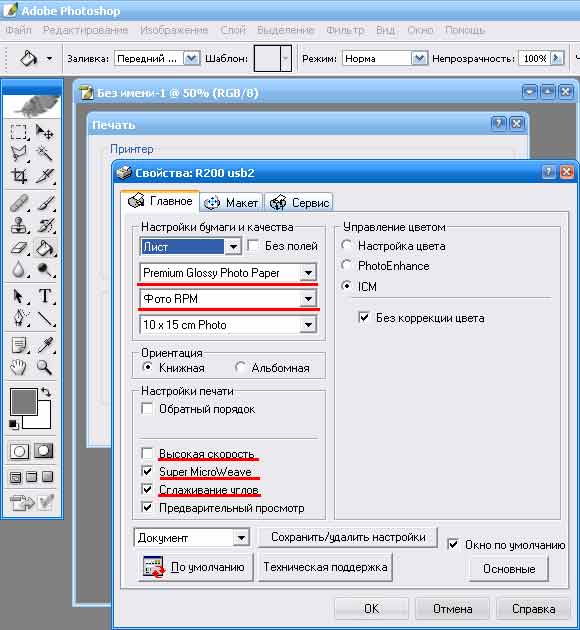Uncheck Super MicroWeave option
This screenshot has width=580, height=630.
(x=147, y=471)
